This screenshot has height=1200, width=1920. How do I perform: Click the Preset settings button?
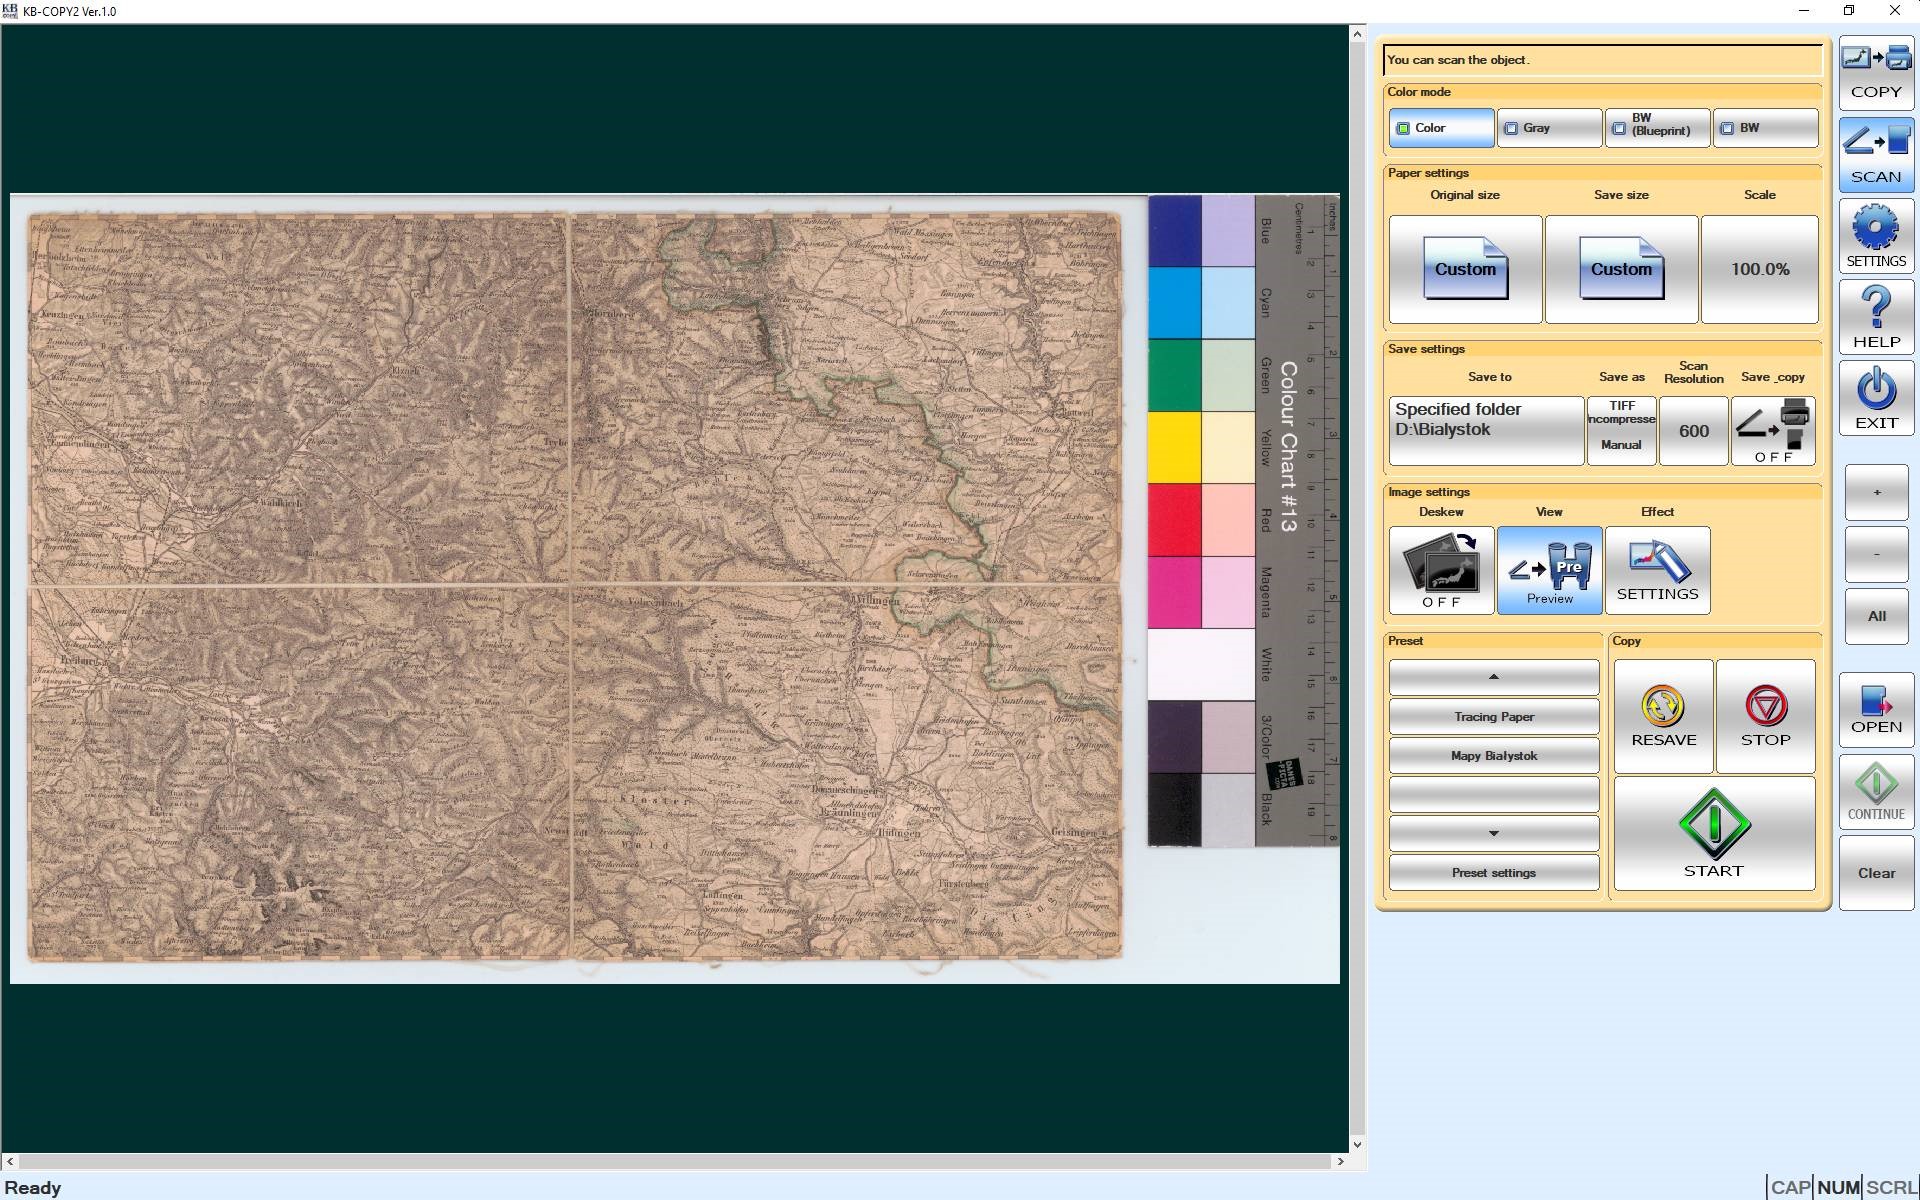pyautogui.click(x=1493, y=873)
